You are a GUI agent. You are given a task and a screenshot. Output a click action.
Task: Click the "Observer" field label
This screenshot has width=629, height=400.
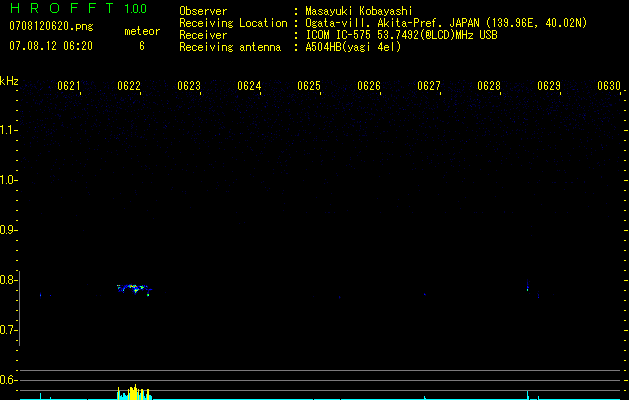(203, 11)
